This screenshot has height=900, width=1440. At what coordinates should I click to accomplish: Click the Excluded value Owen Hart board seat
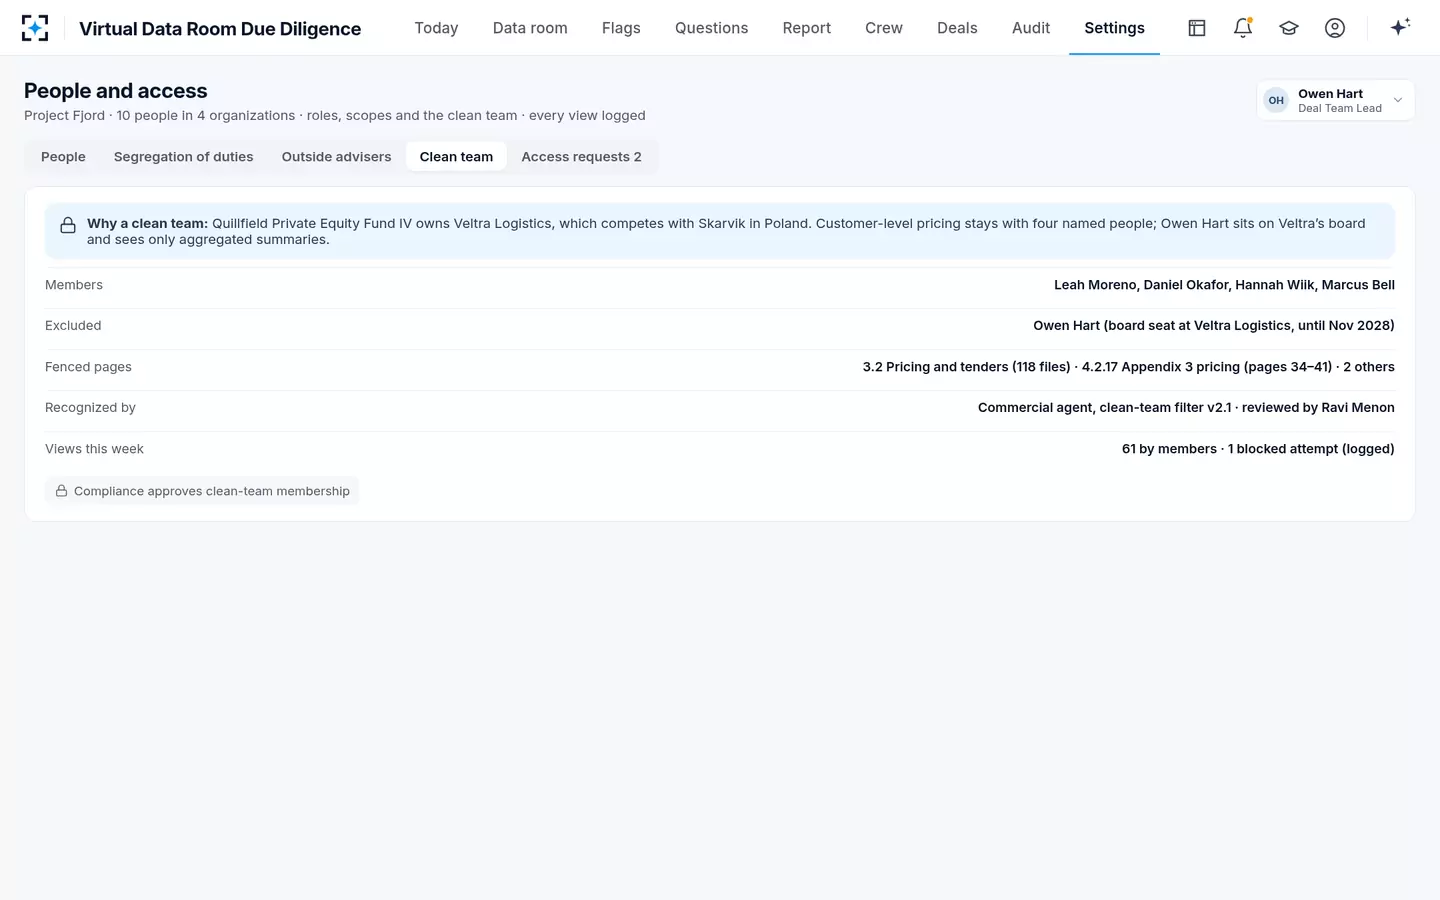[x=1214, y=326]
